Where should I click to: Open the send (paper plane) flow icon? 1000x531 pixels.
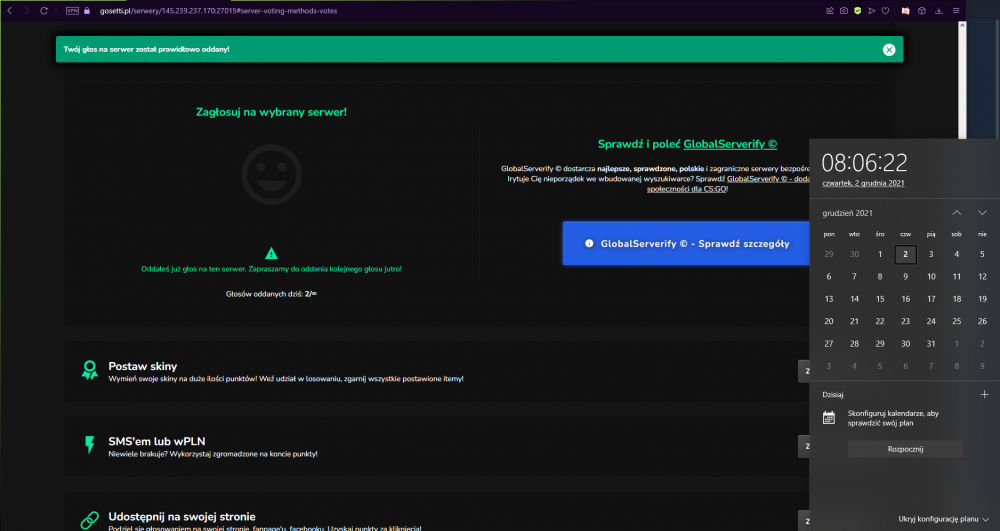point(872,11)
